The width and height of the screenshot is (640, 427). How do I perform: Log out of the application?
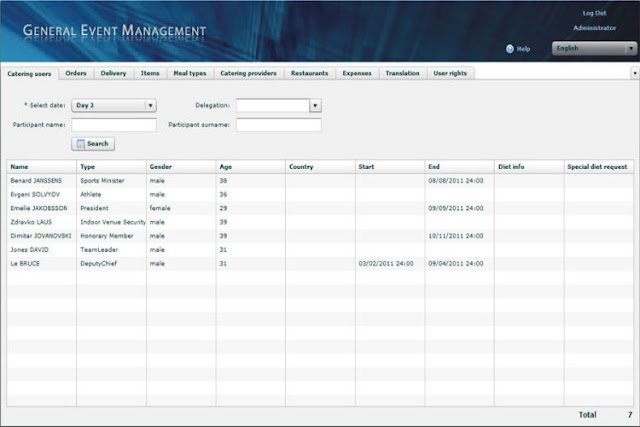click(x=594, y=13)
